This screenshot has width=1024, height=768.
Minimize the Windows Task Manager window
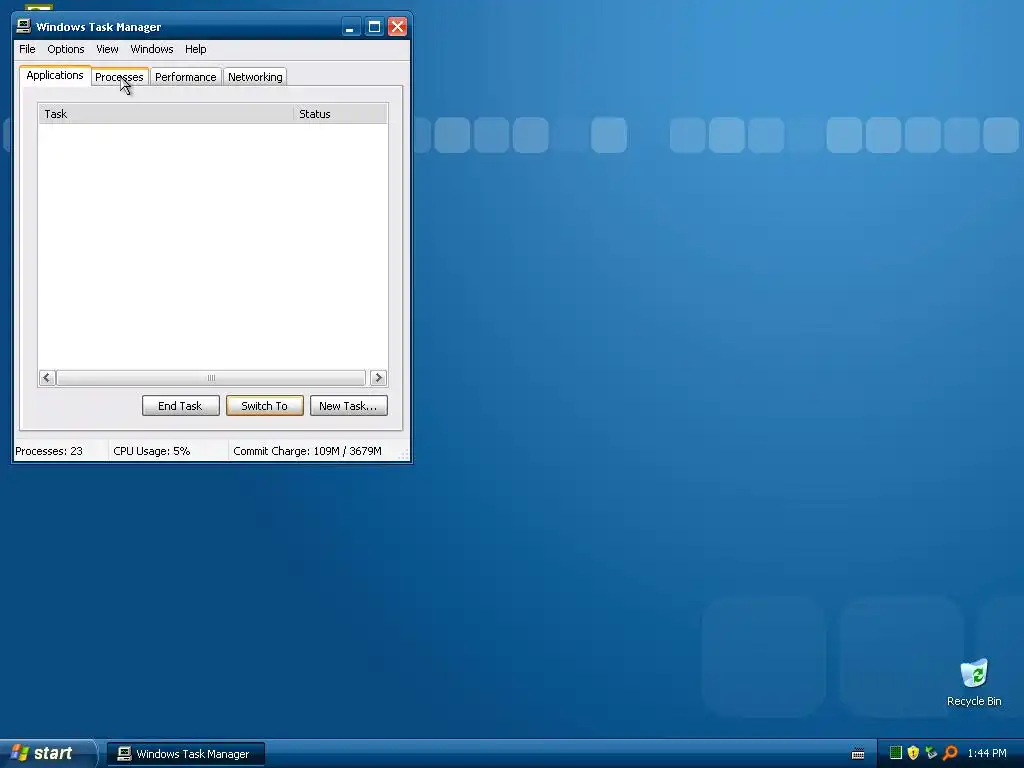tap(351, 27)
